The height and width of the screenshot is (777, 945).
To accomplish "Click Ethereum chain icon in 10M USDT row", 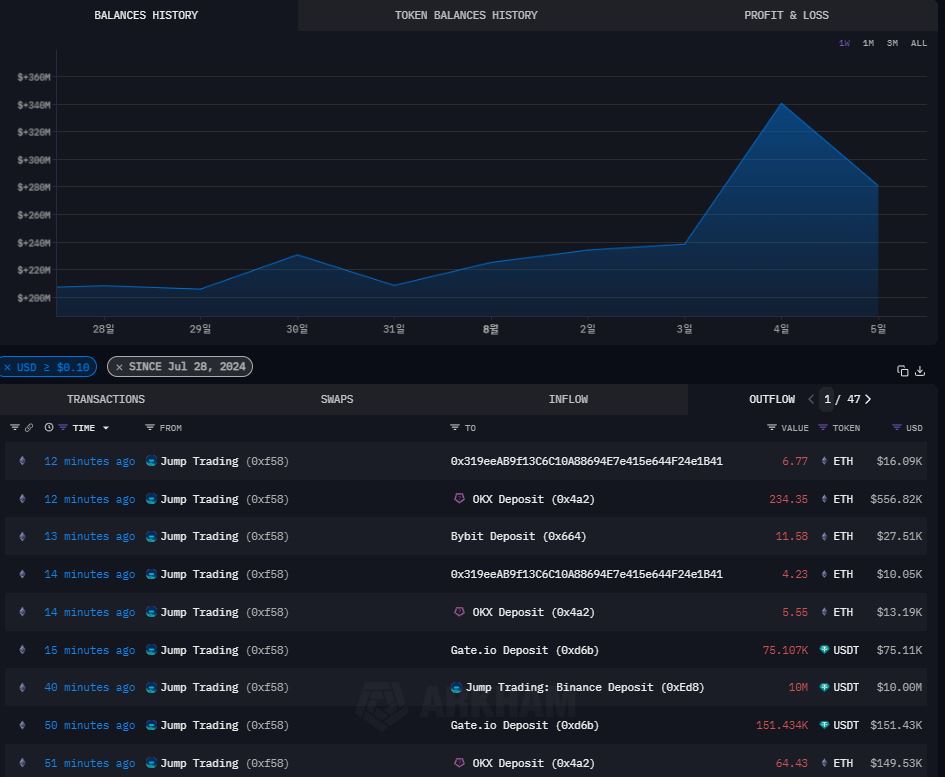I will click(x=22, y=687).
